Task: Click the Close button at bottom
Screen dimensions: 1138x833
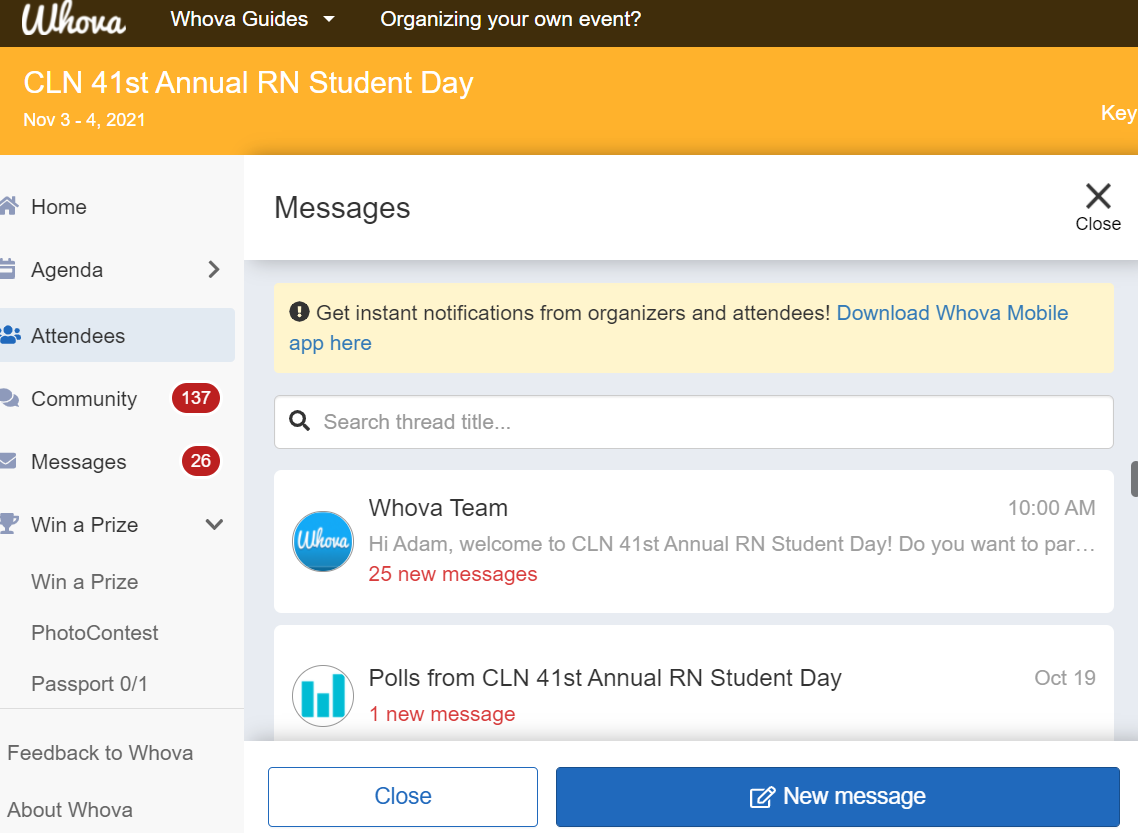Action: pos(403,797)
